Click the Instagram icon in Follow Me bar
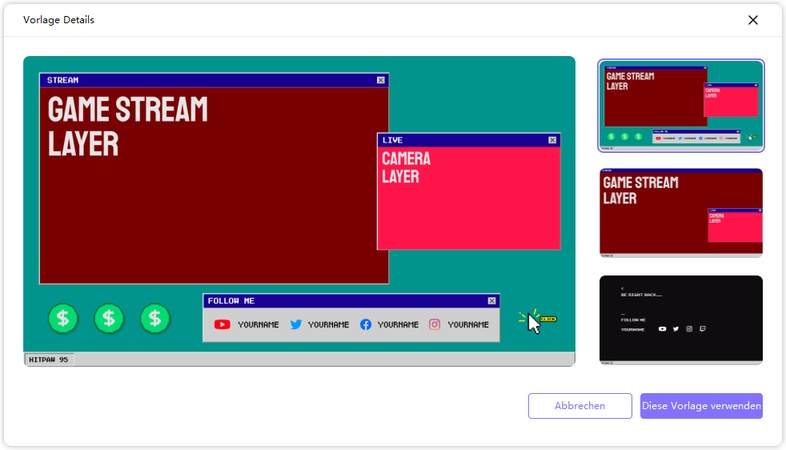Viewport: 786px width, 450px height. [435, 324]
